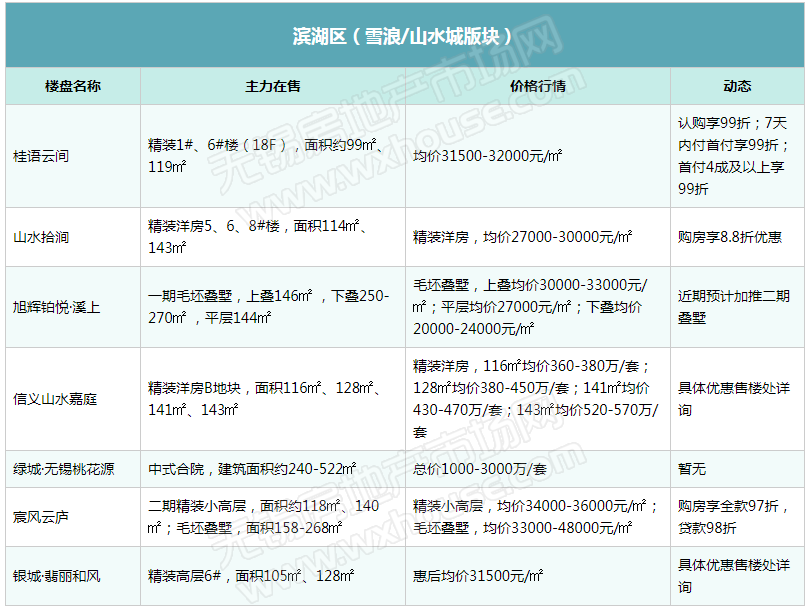Screen dimensions: 808x609
Task: Click the 均价31500-32000元/㎡ price cell
Action: [487, 156]
